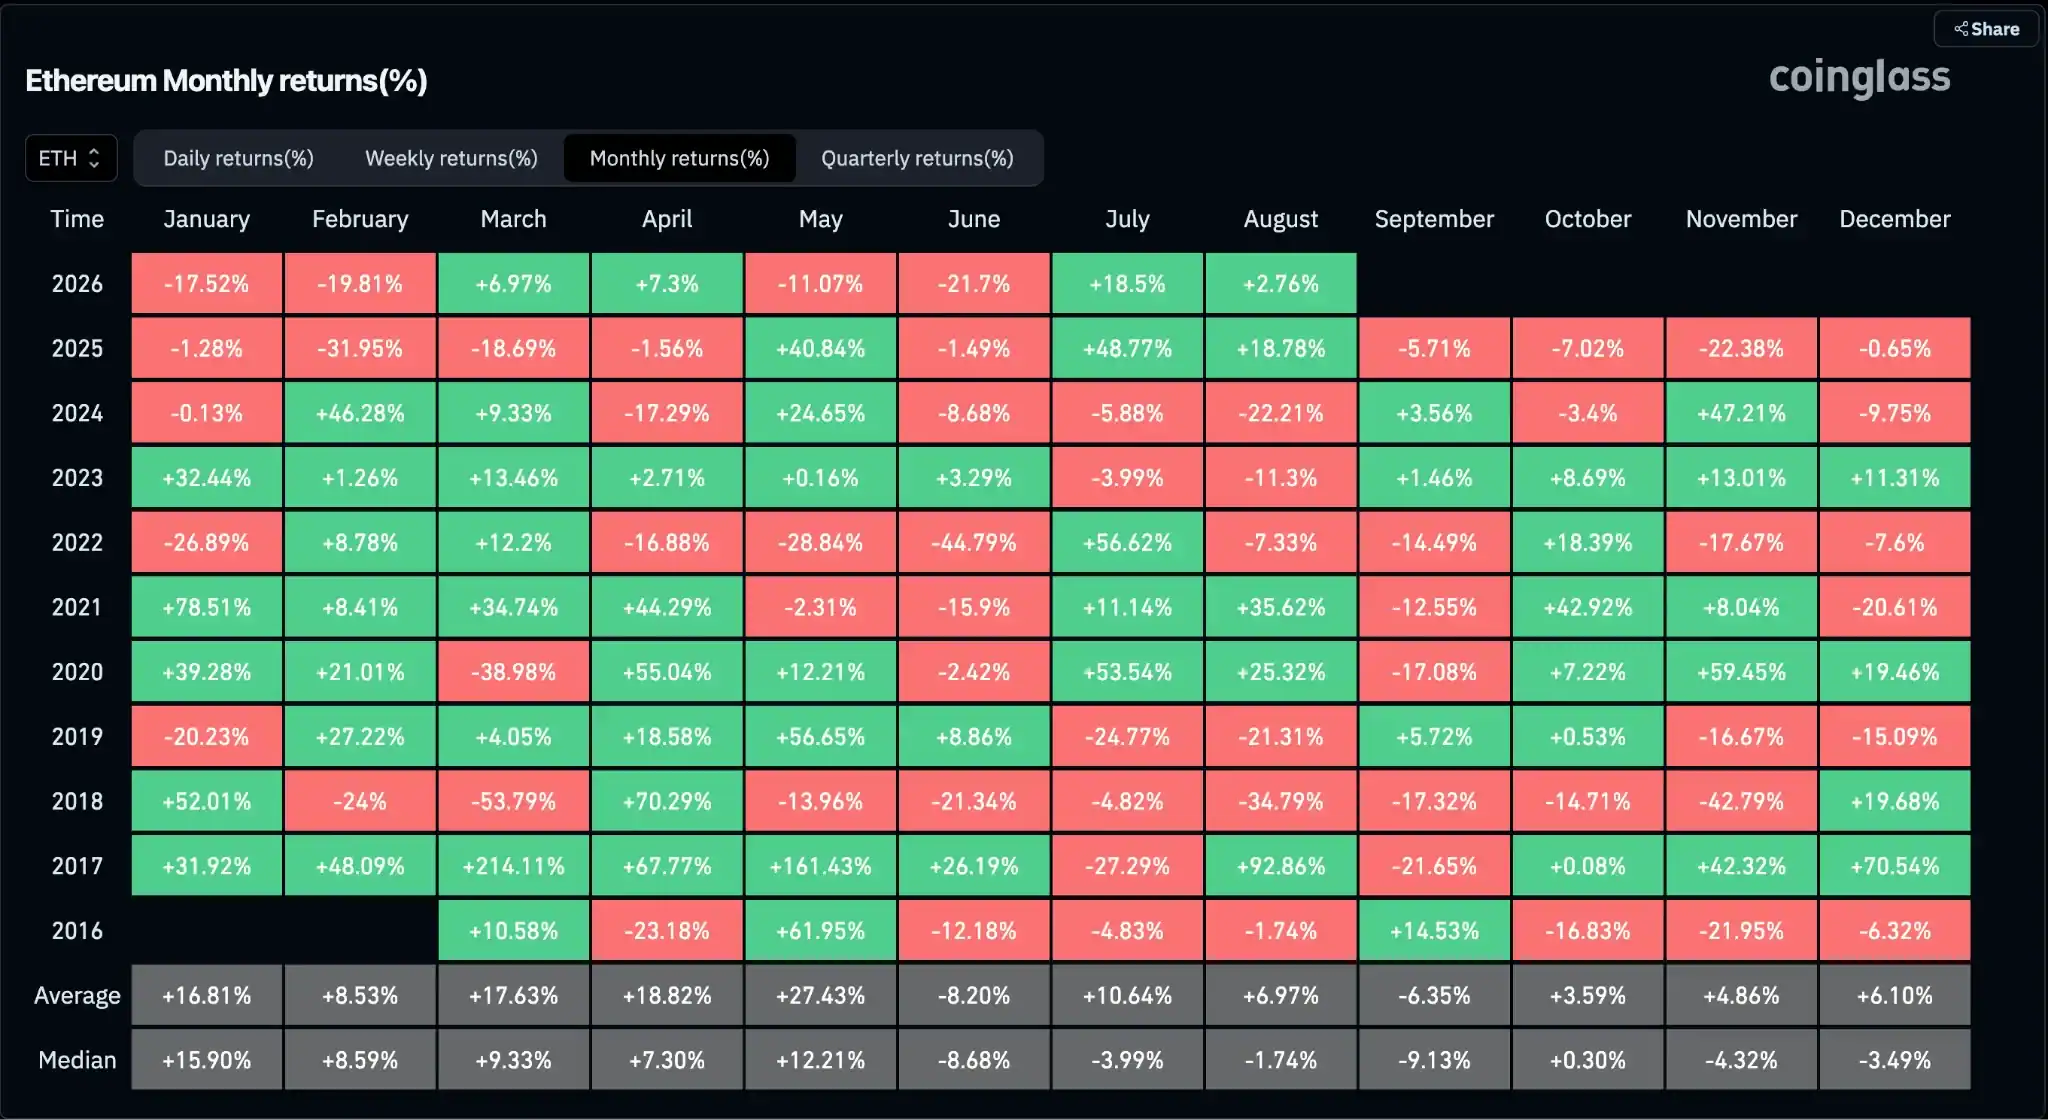The width and height of the screenshot is (2048, 1120).
Task: Click the +47.21% cell for November 2024
Action: 1742,413
